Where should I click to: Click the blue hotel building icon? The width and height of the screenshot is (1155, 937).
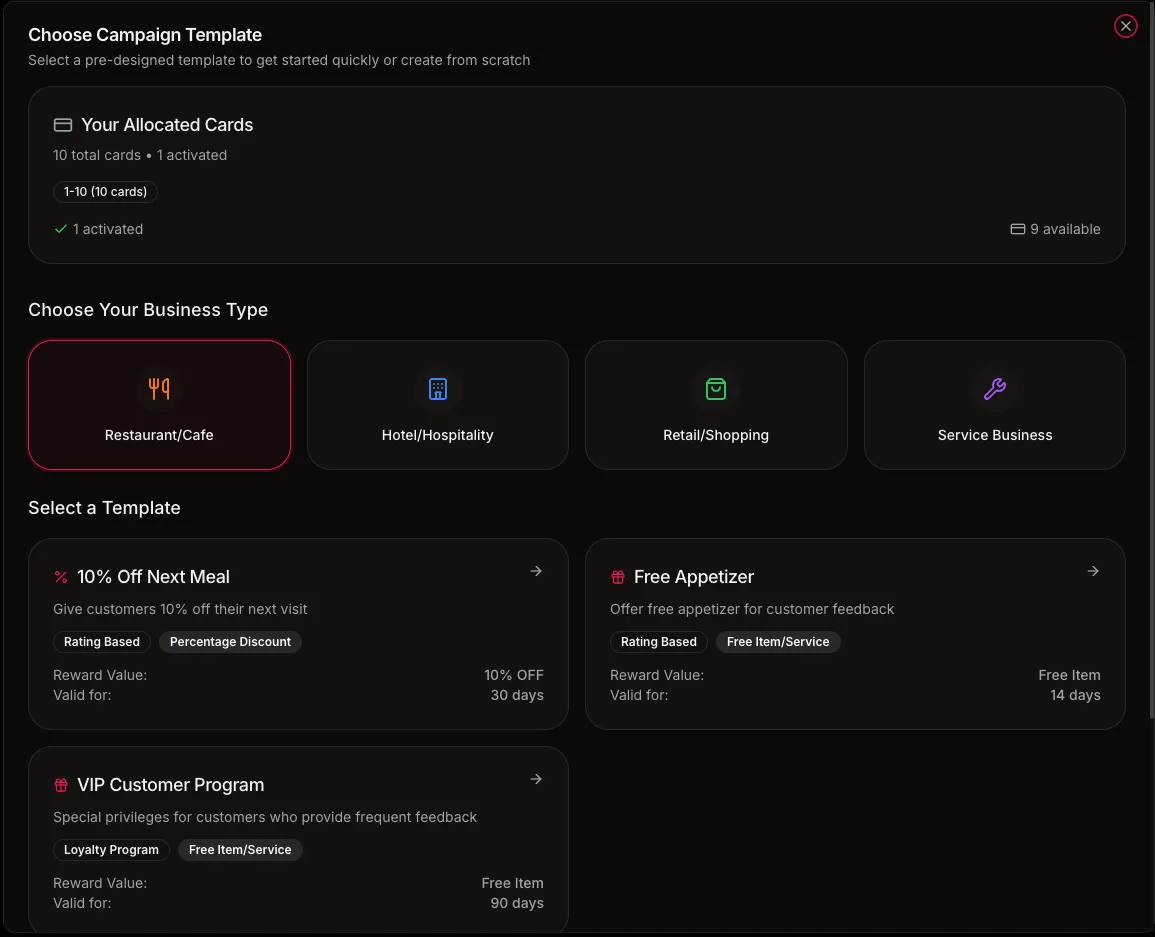[438, 389]
